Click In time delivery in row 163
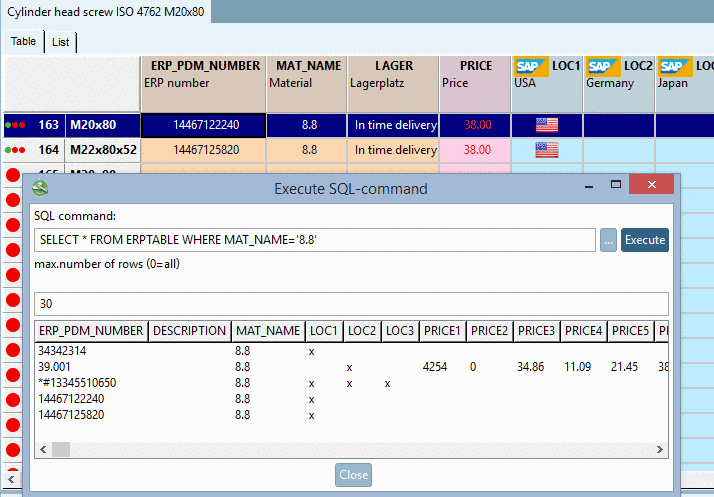 pyautogui.click(x=395, y=125)
